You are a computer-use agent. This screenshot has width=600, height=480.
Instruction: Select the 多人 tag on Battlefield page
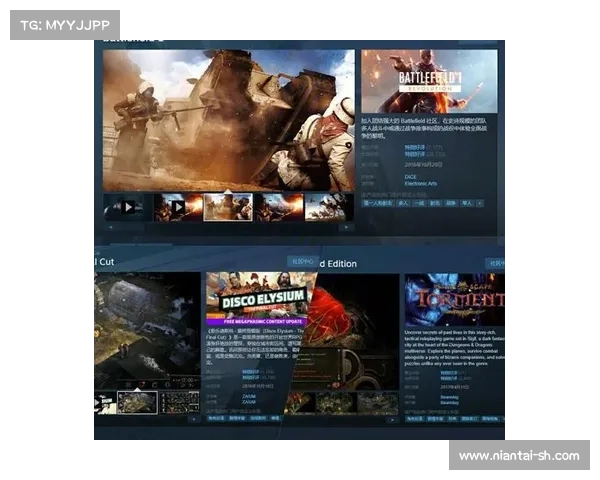pos(403,203)
